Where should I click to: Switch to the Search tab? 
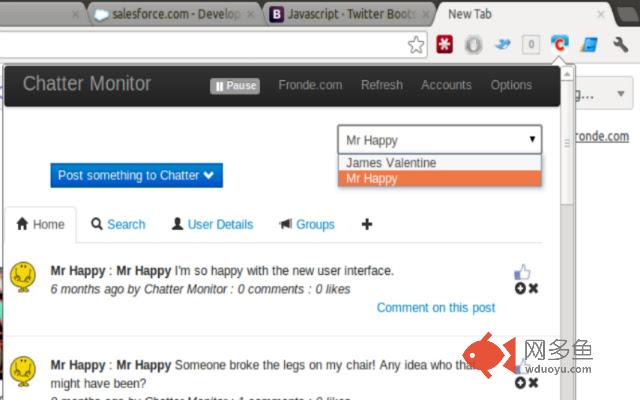pyautogui.click(x=118, y=224)
